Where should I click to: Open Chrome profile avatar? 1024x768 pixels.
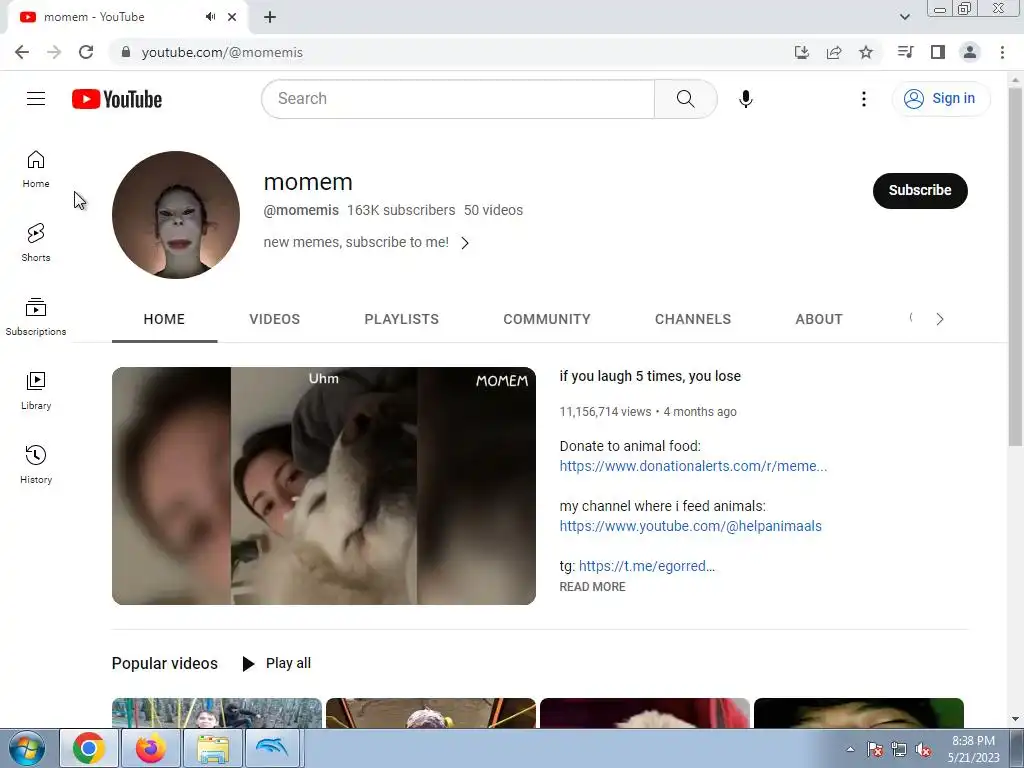970,52
